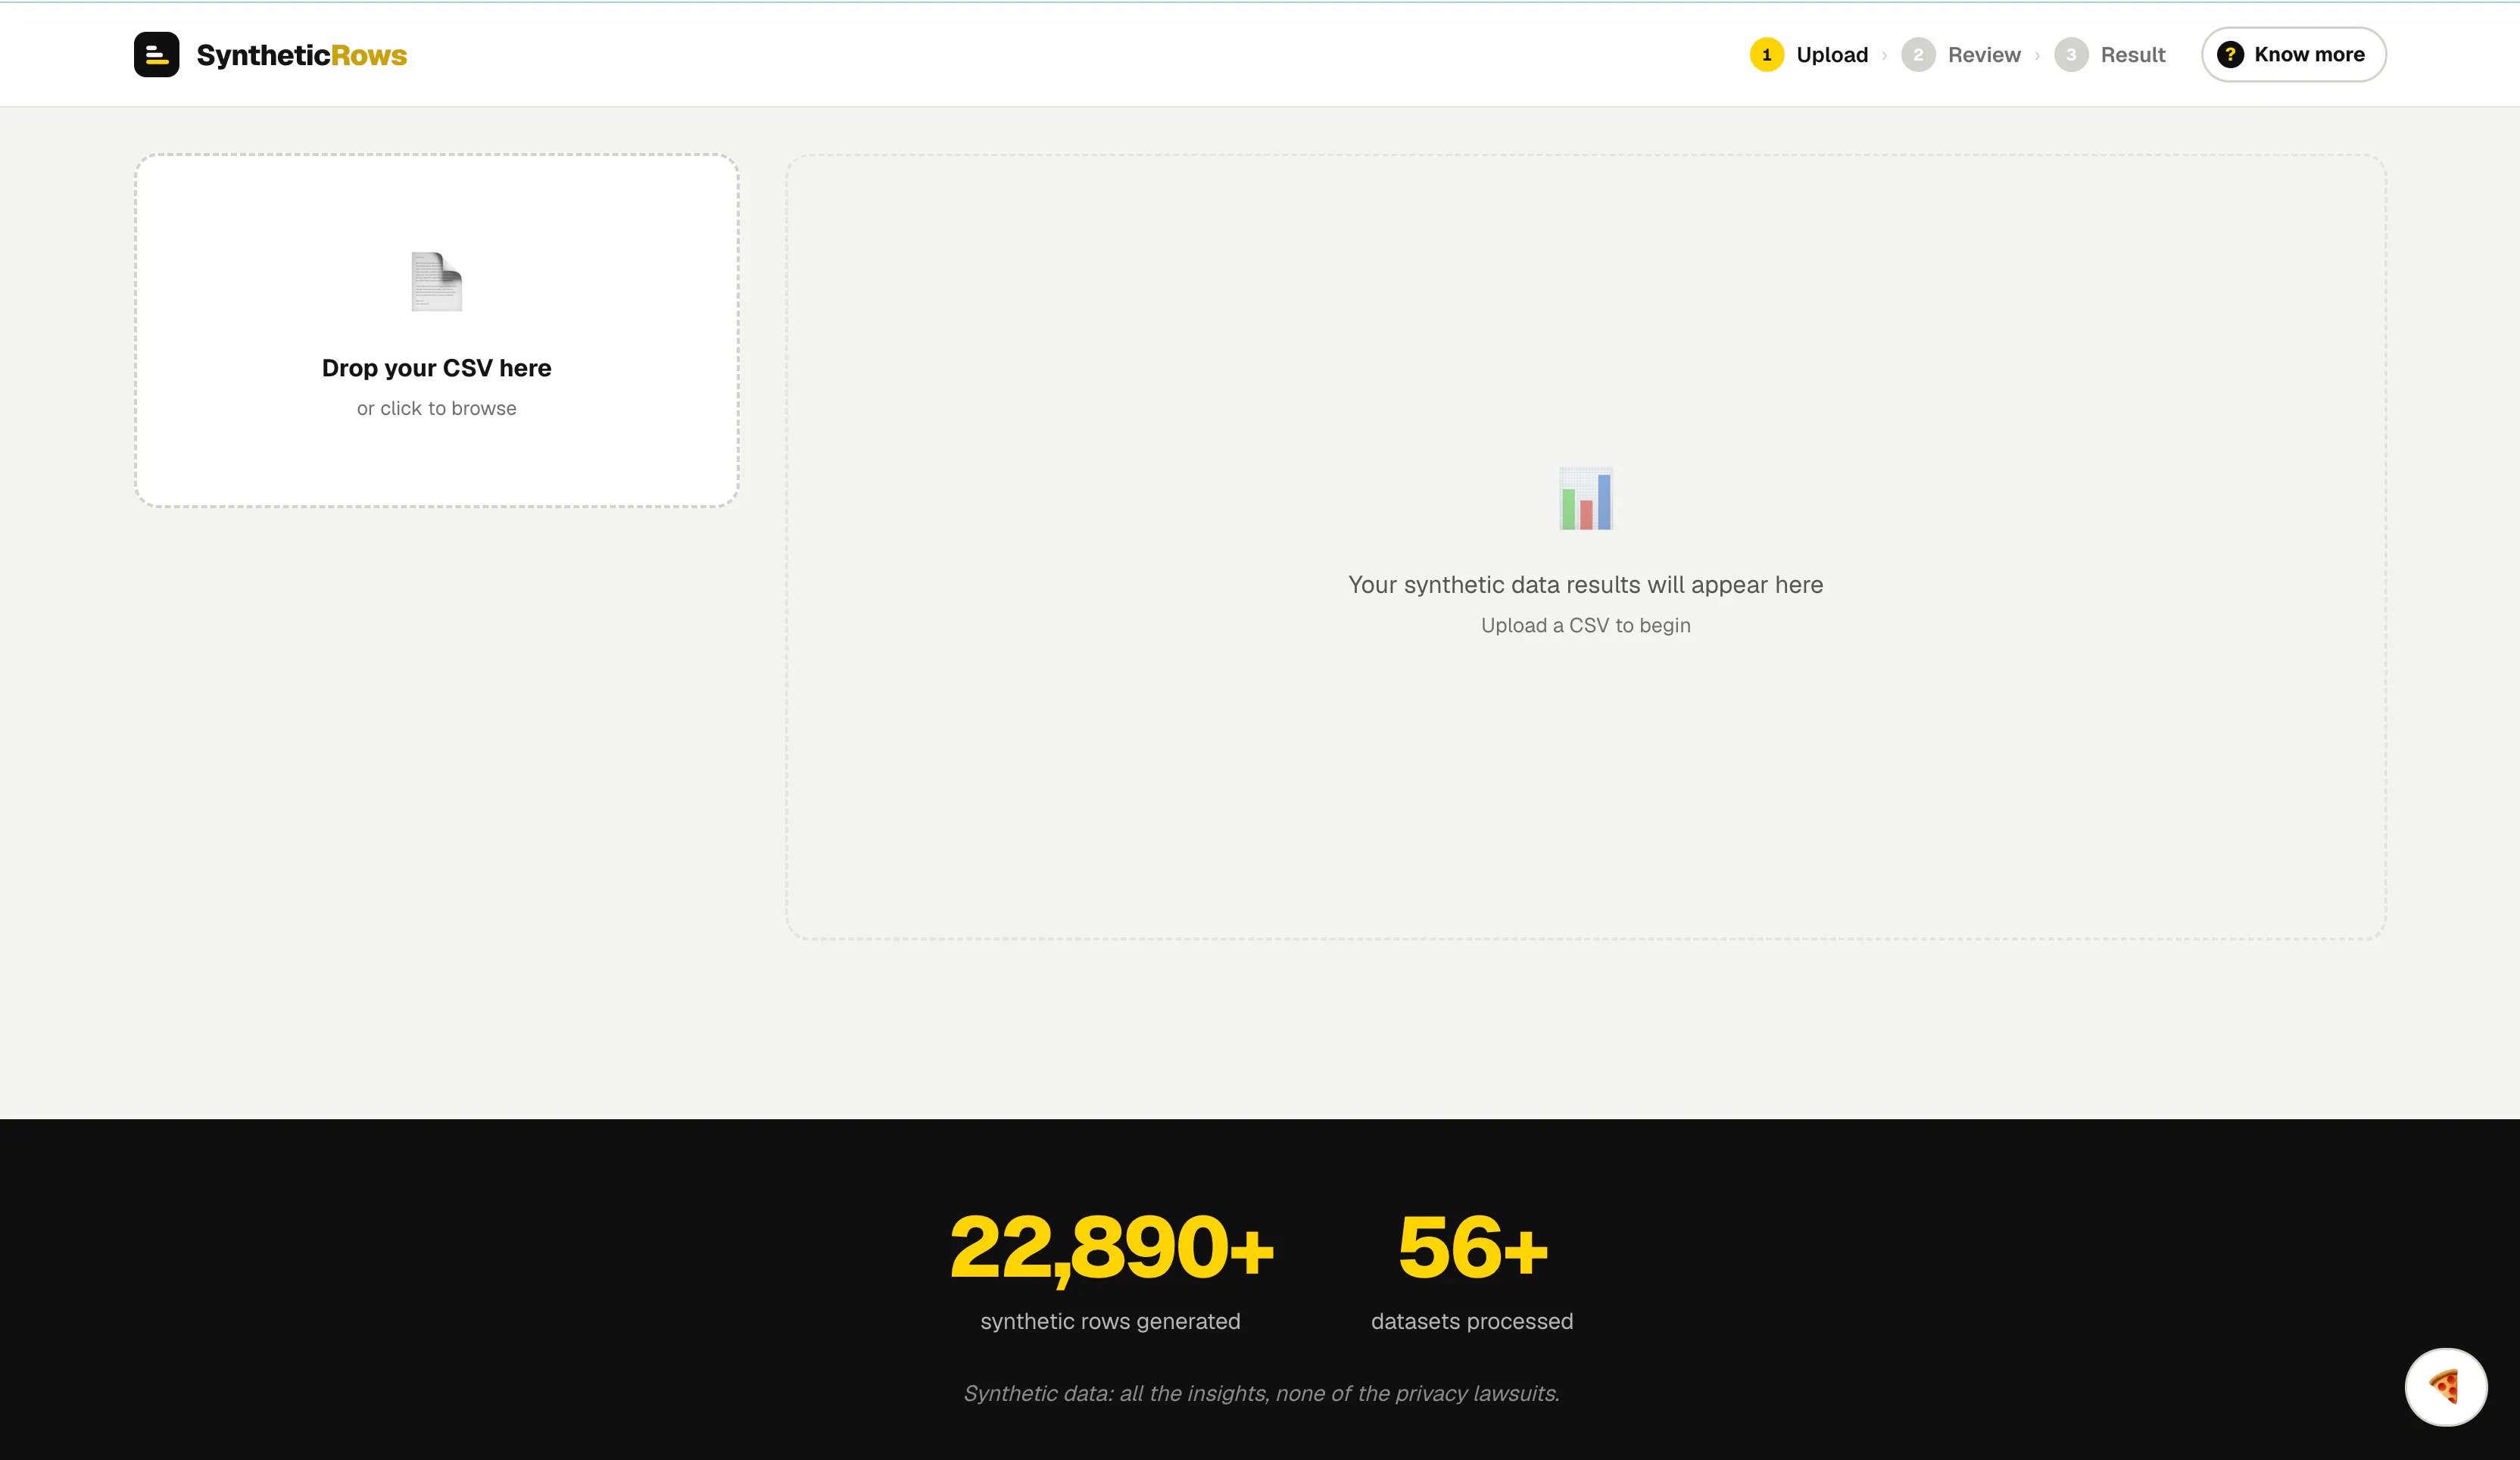Click 'Your synthetic data results will appear here'

[1586, 584]
